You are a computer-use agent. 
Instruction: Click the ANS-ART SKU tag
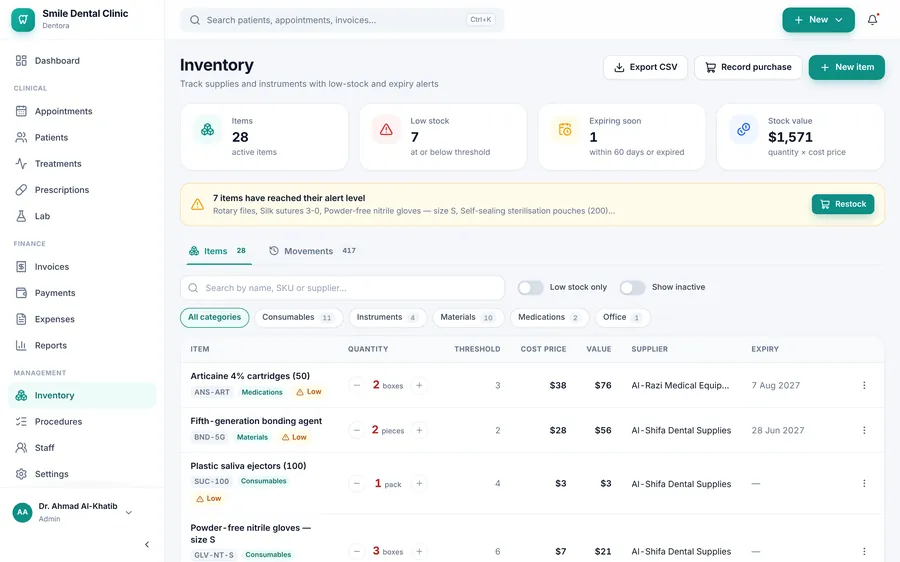coord(212,392)
